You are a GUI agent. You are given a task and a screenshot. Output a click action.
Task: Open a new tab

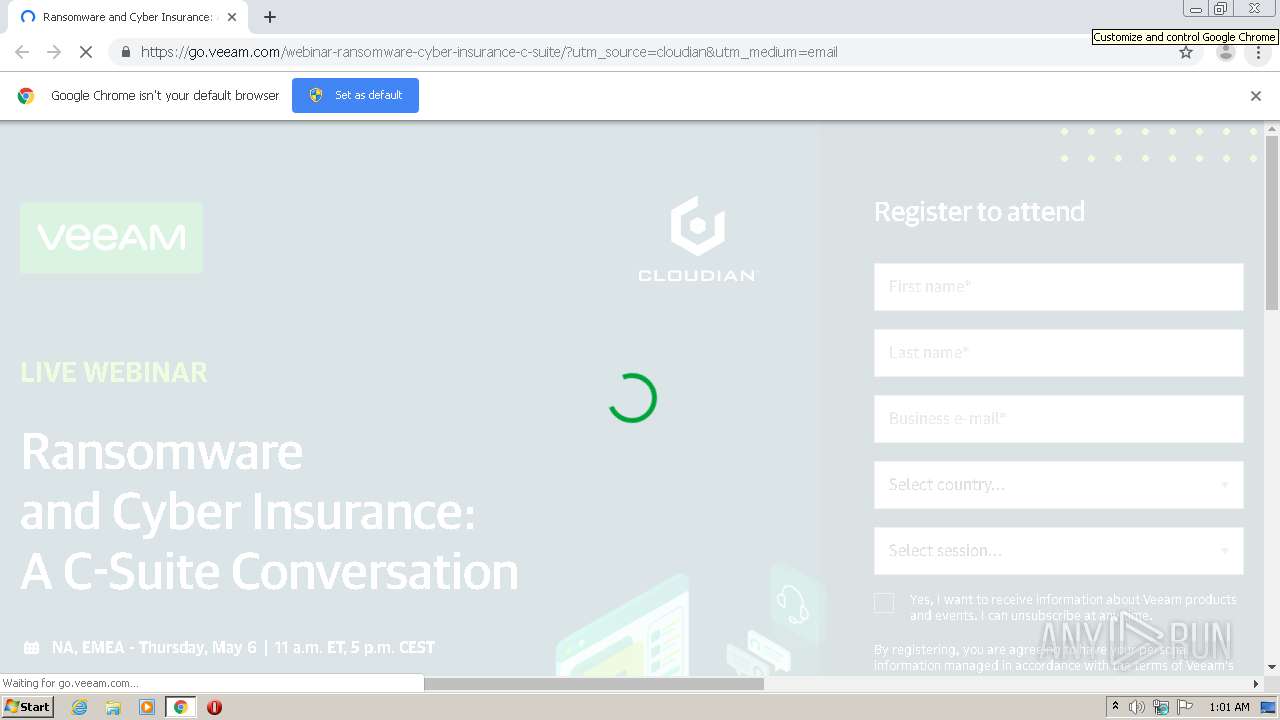pyautogui.click(x=270, y=17)
